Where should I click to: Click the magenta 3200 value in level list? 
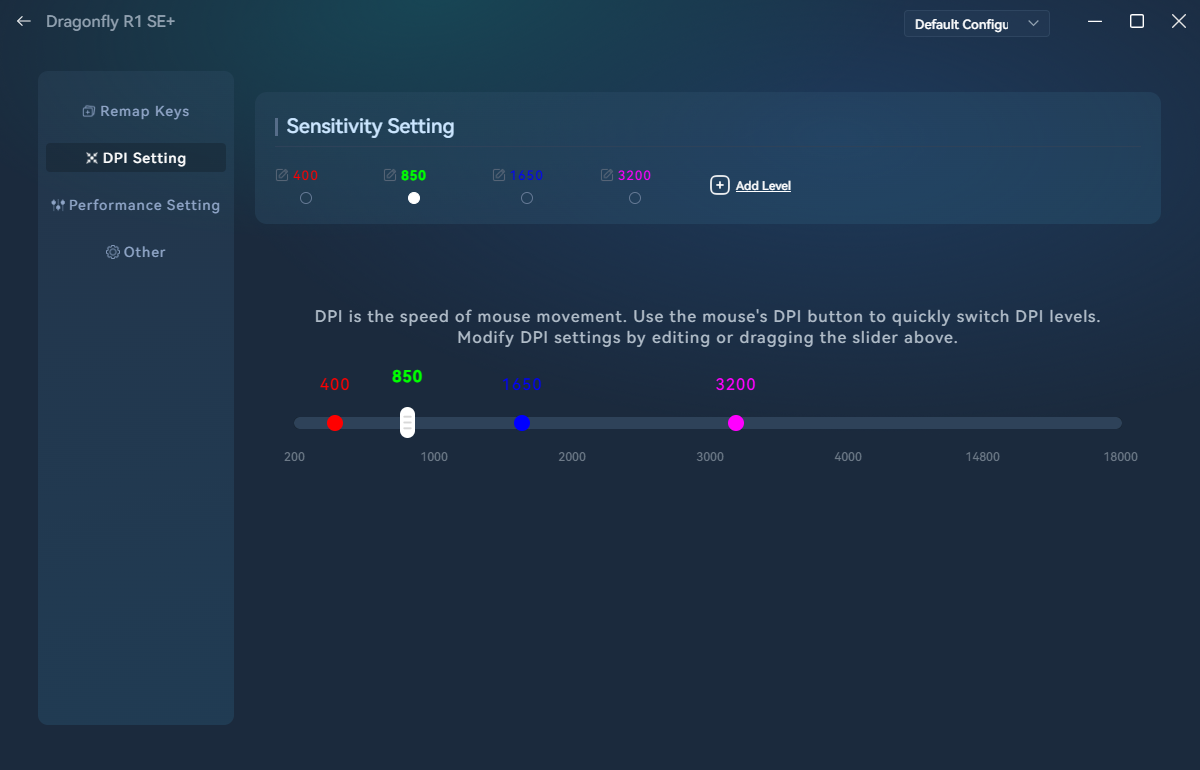(x=634, y=175)
